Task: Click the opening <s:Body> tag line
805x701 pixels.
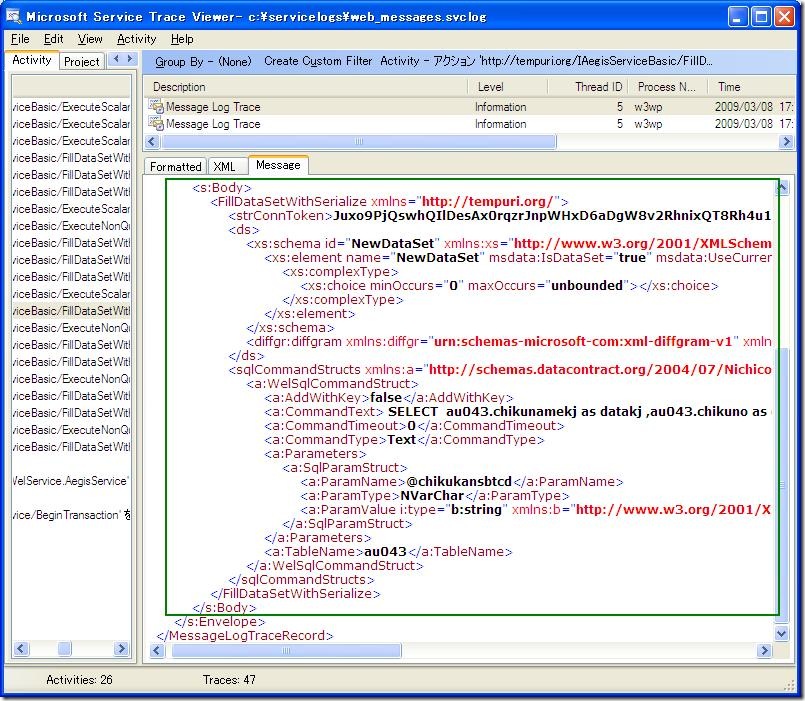Action: (222, 187)
